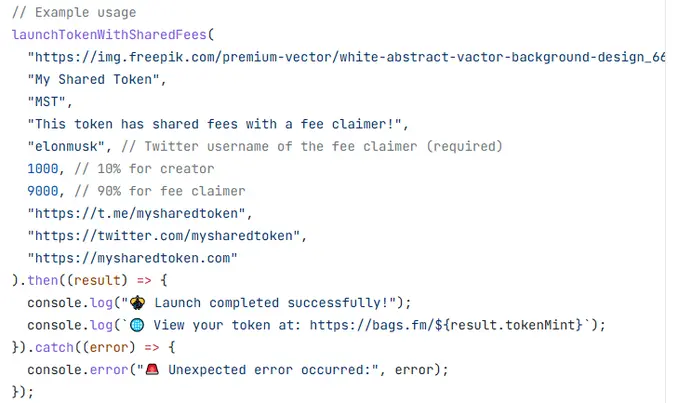
Task: Click the "MST" symbol string
Action: pyautogui.click(x=47, y=102)
